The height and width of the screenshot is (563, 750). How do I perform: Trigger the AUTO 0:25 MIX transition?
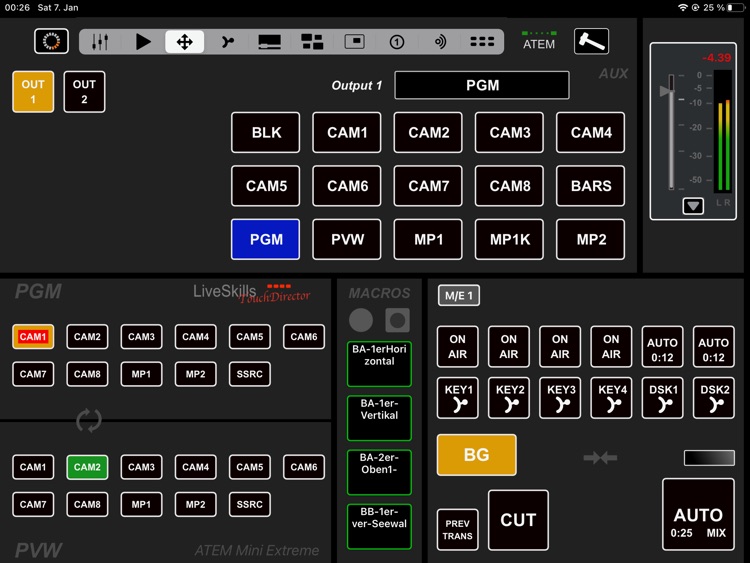click(x=698, y=515)
